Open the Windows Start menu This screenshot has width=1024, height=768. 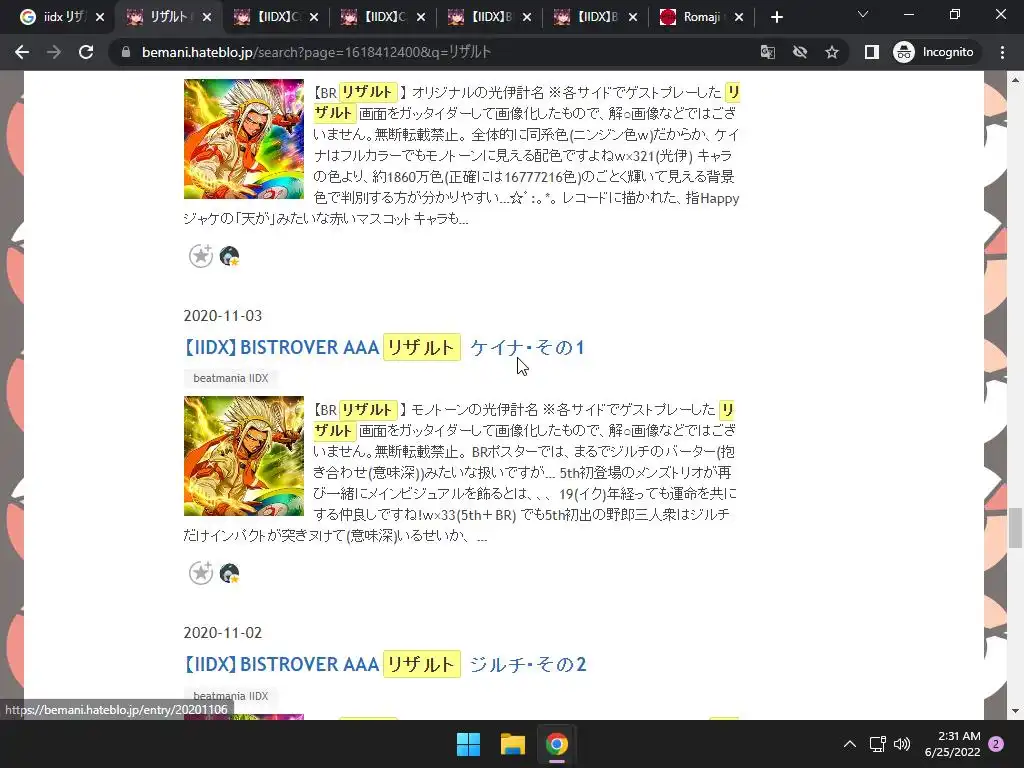click(x=468, y=744)
